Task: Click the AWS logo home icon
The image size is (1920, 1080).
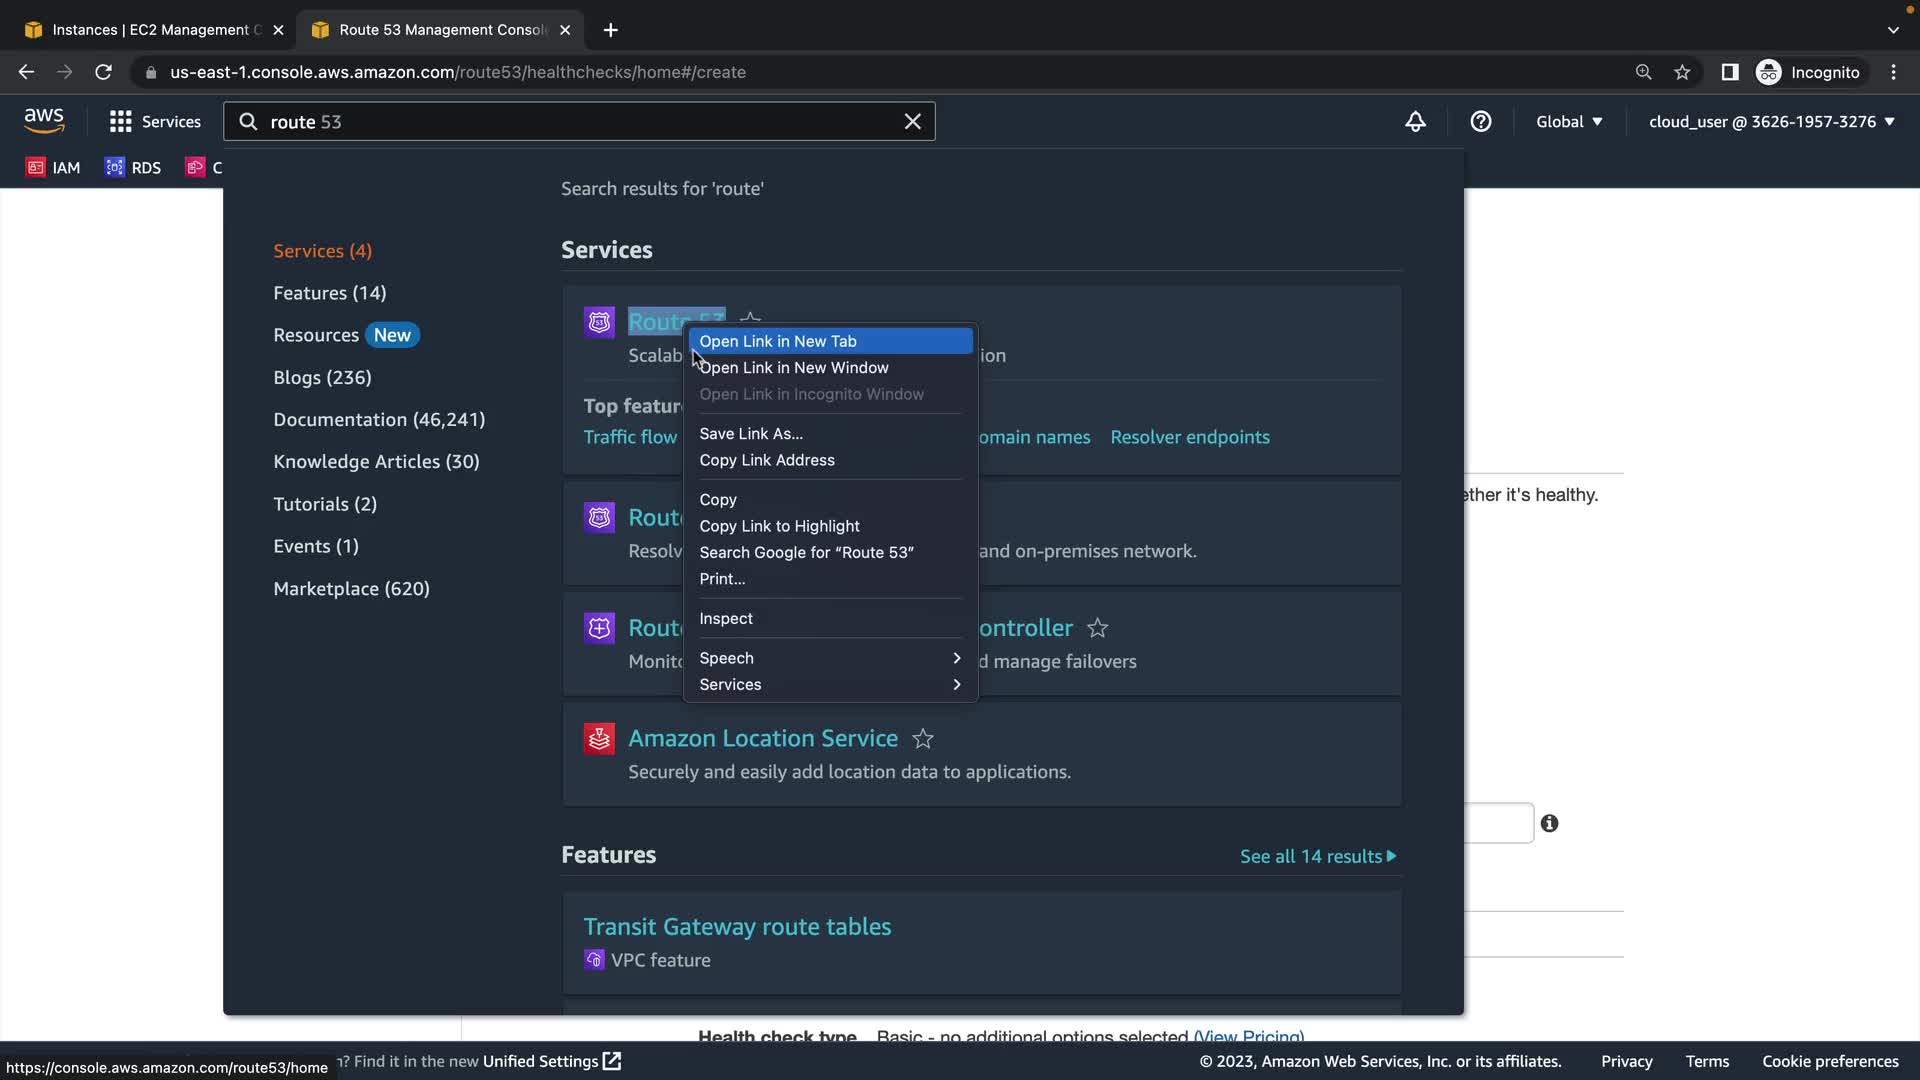Action: coord(44,121)
